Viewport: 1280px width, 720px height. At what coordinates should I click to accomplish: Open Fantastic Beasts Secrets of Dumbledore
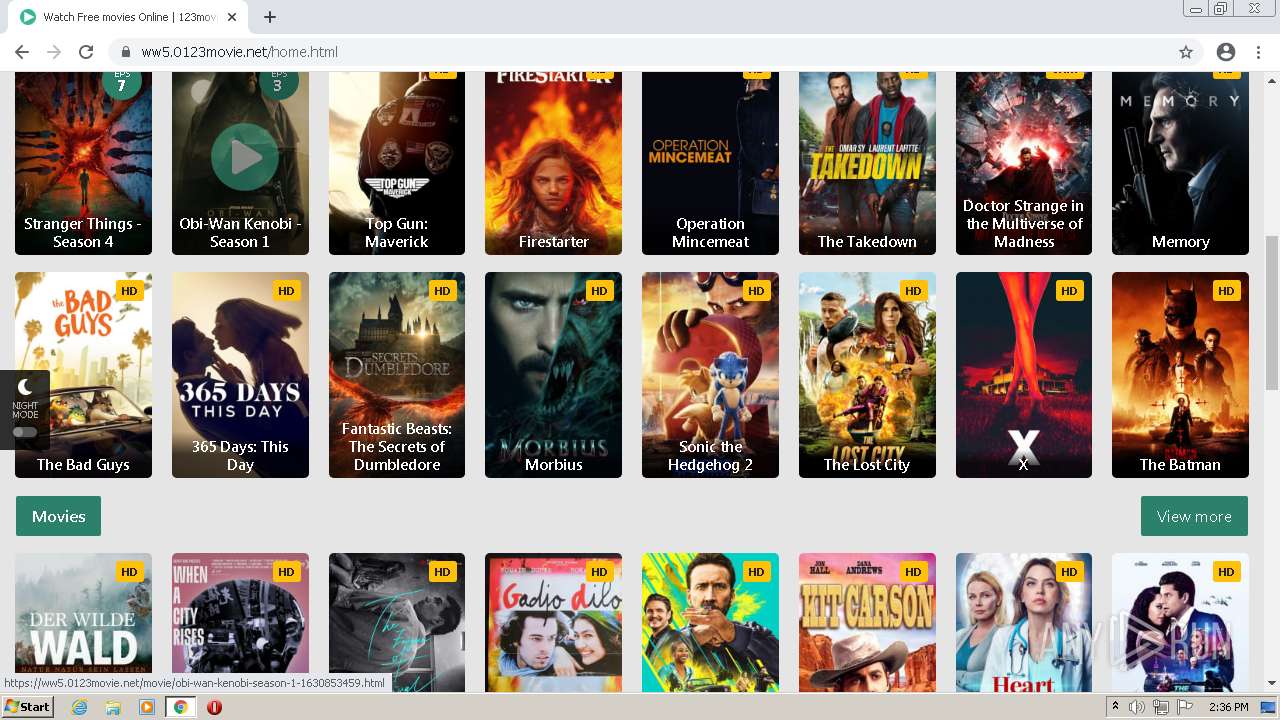pos(397,375)
